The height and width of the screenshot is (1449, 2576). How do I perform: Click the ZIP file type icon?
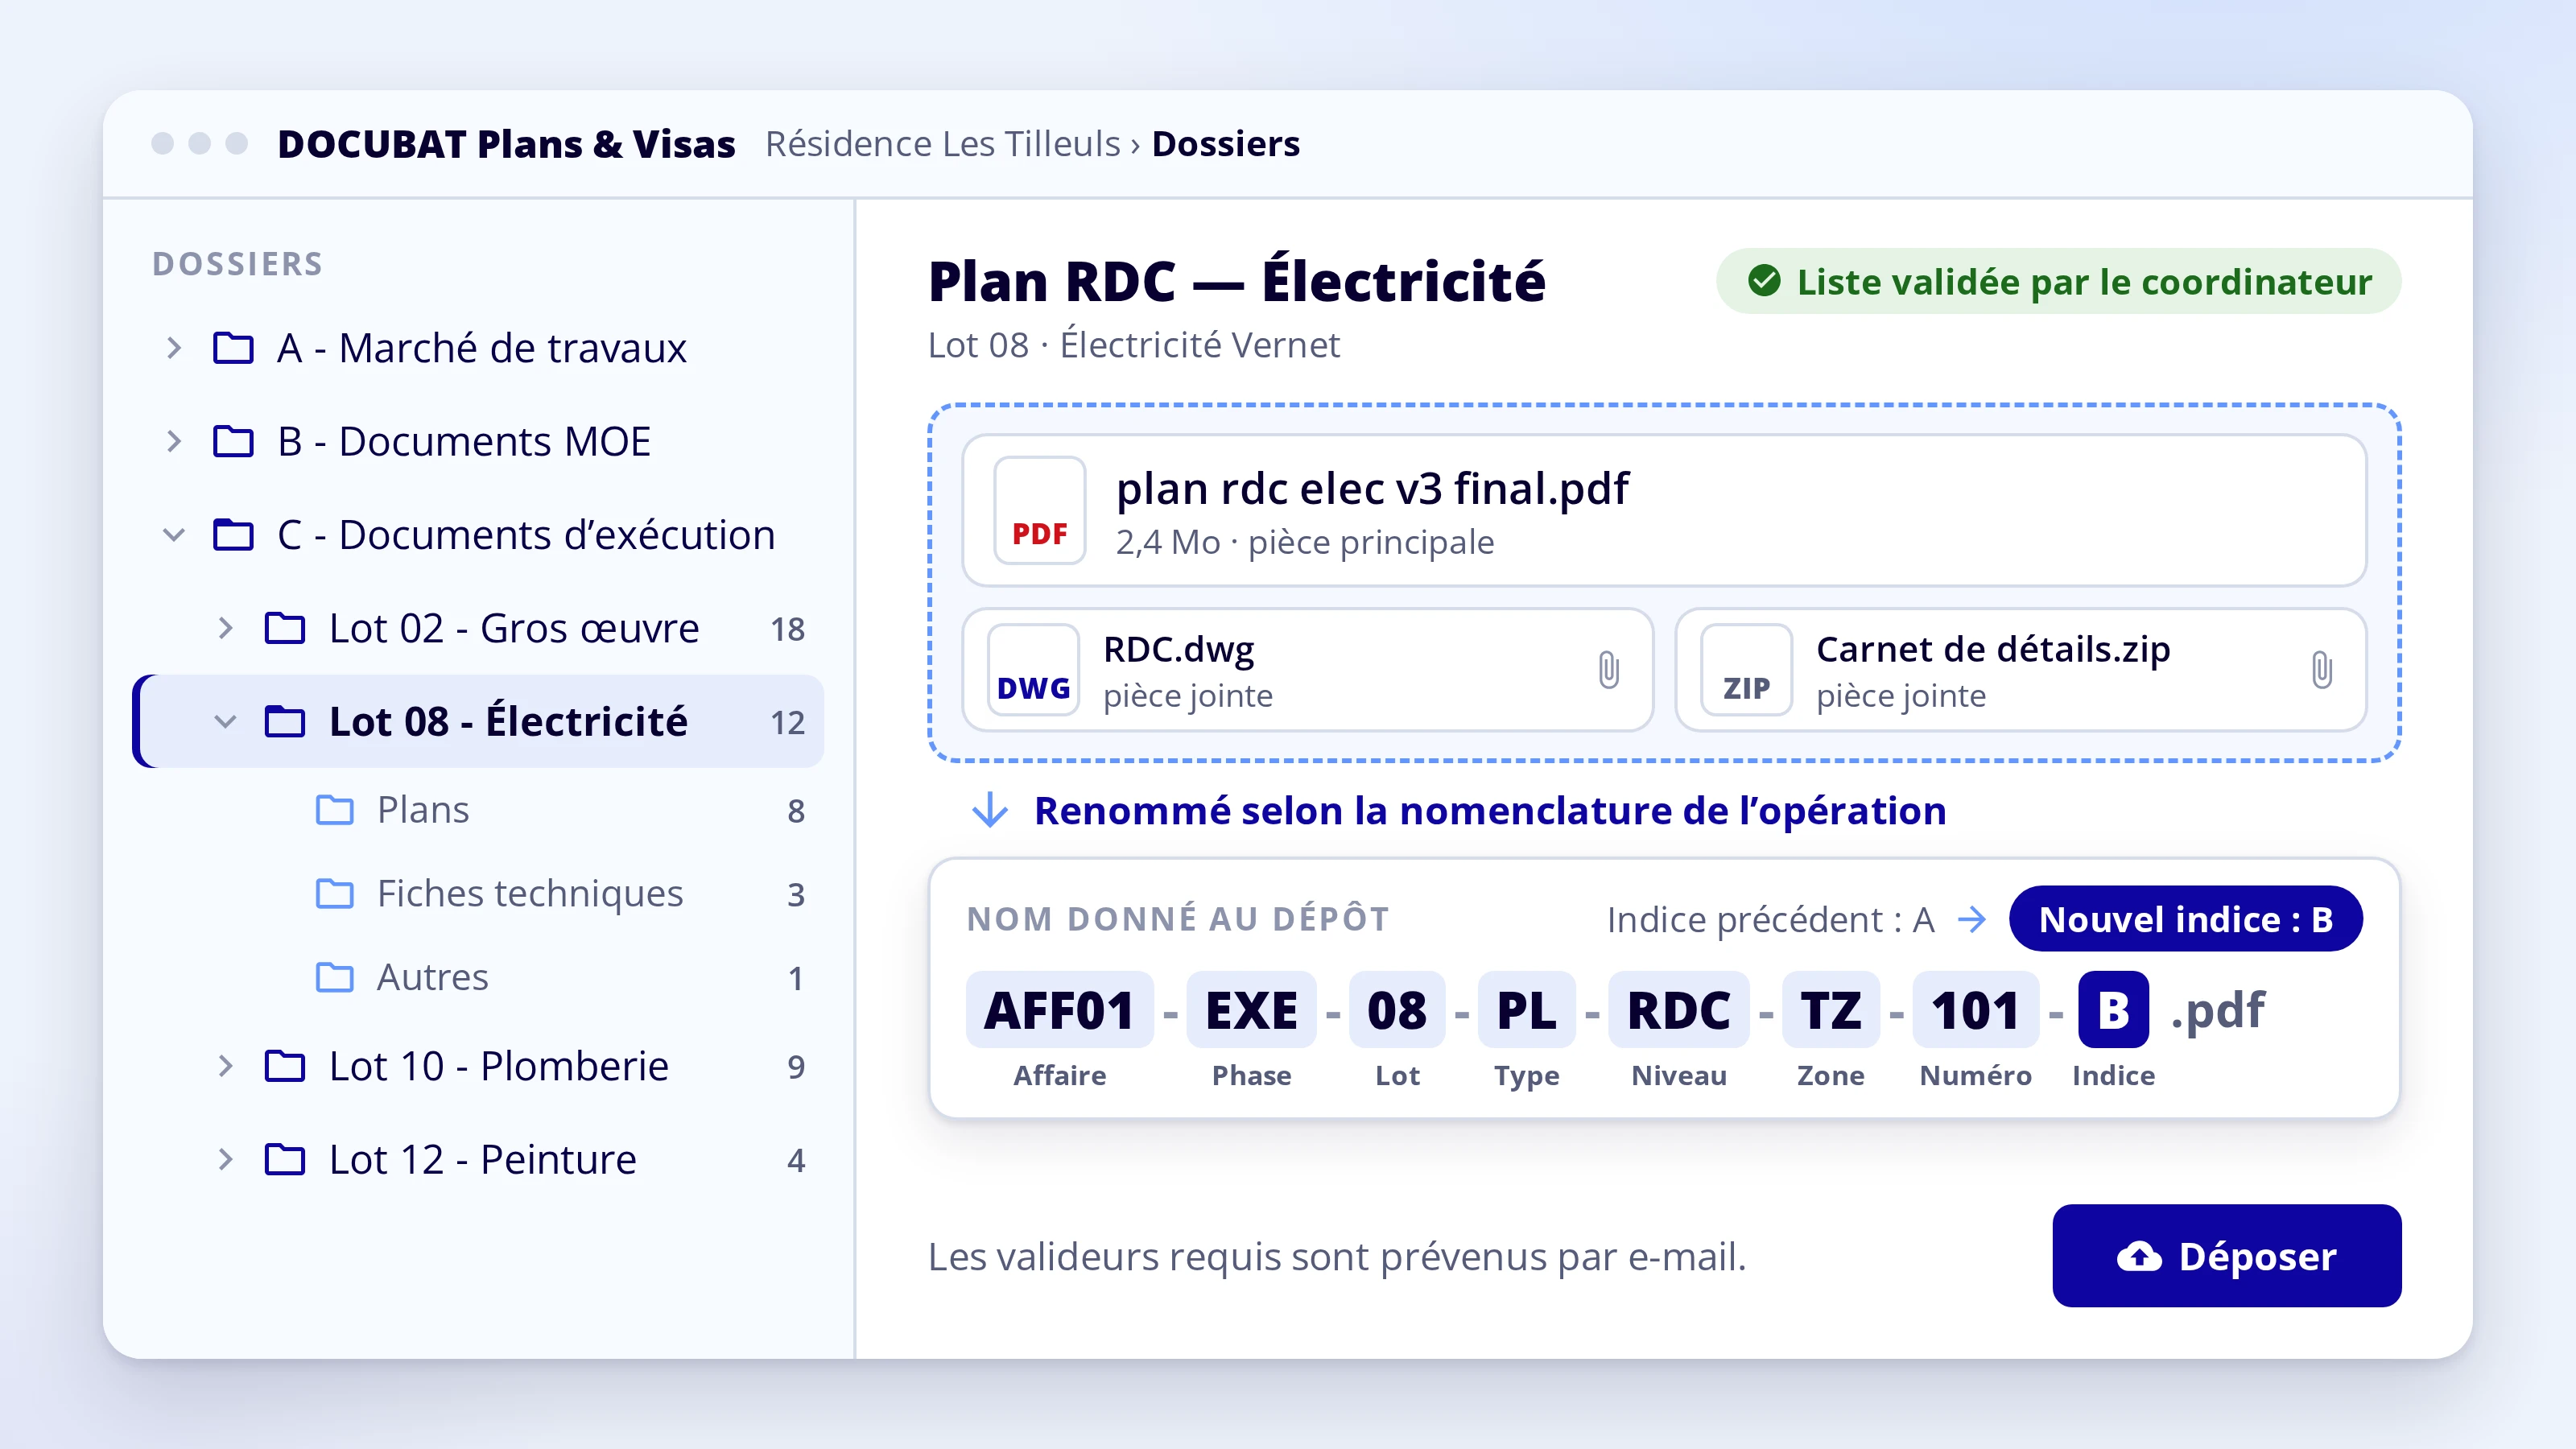point(1746,670)
